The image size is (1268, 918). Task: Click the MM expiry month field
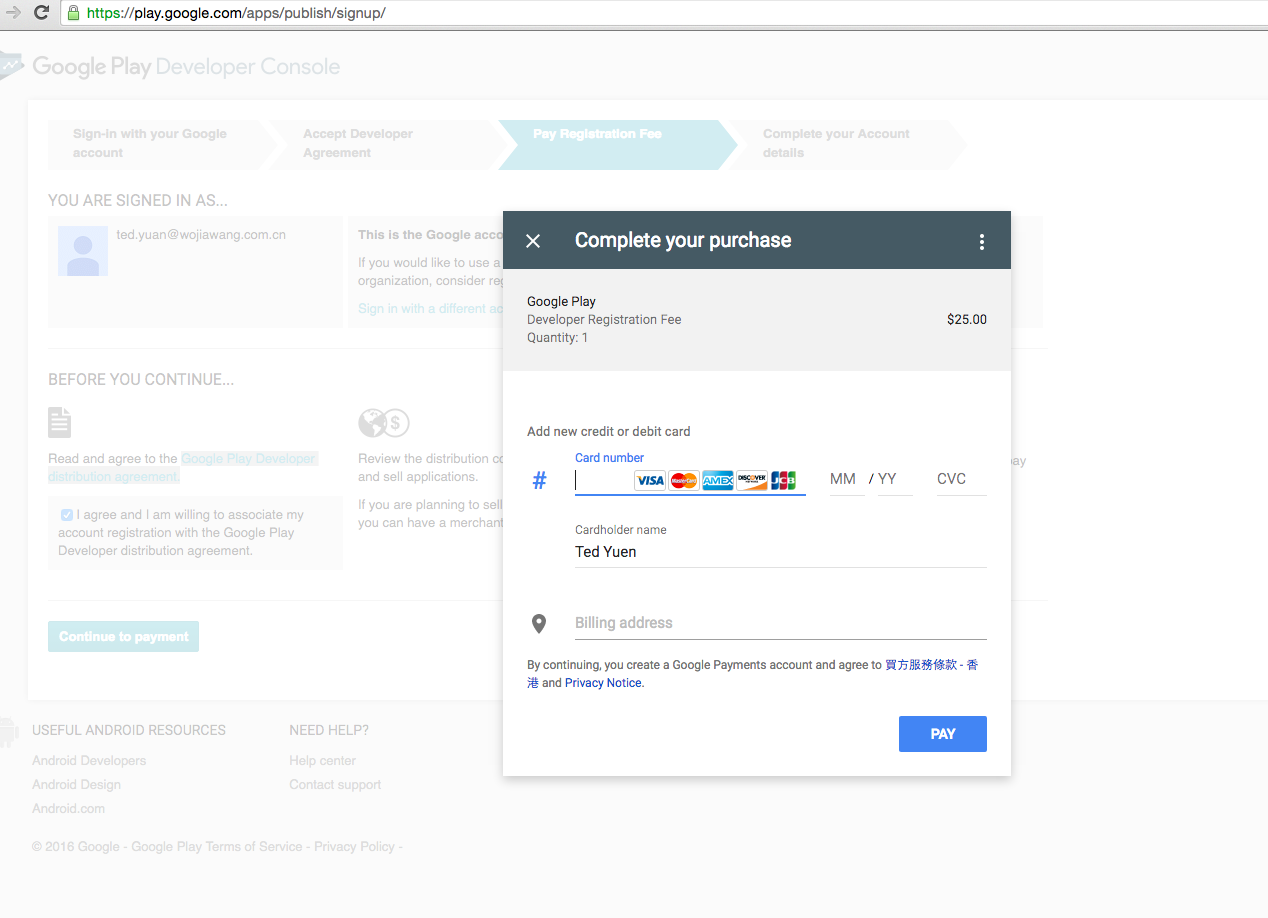847,479
